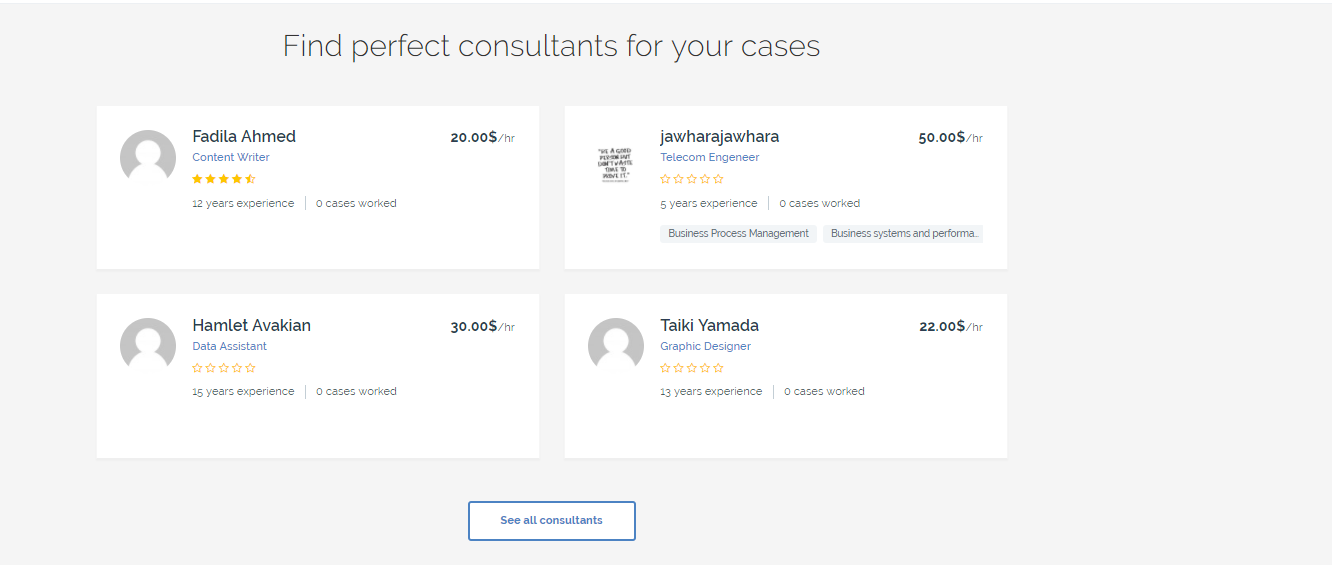Open Fadila Ahmed's consultant name link
Viewport: 1332px width, 570px height.
[x=244, y=137]
